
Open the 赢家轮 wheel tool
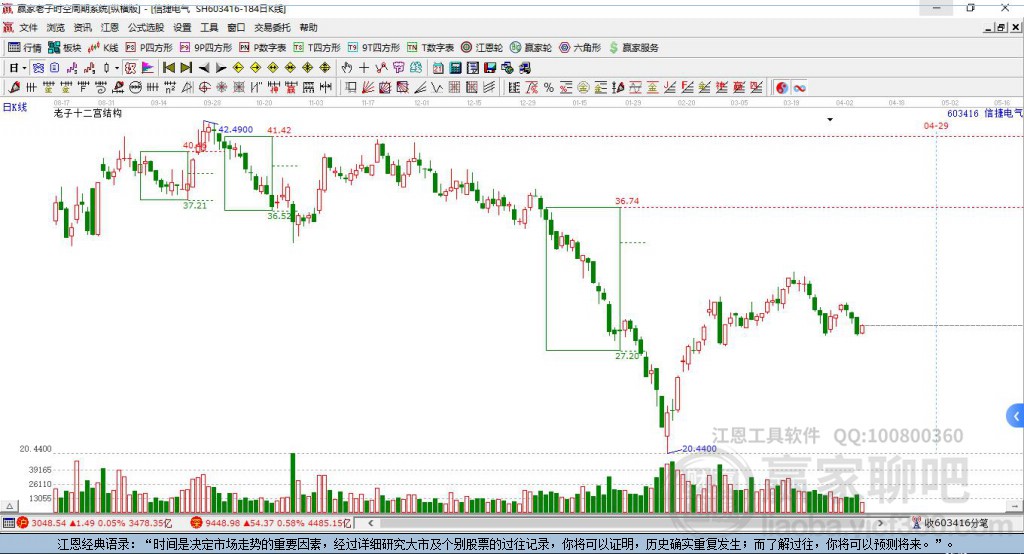531,48
